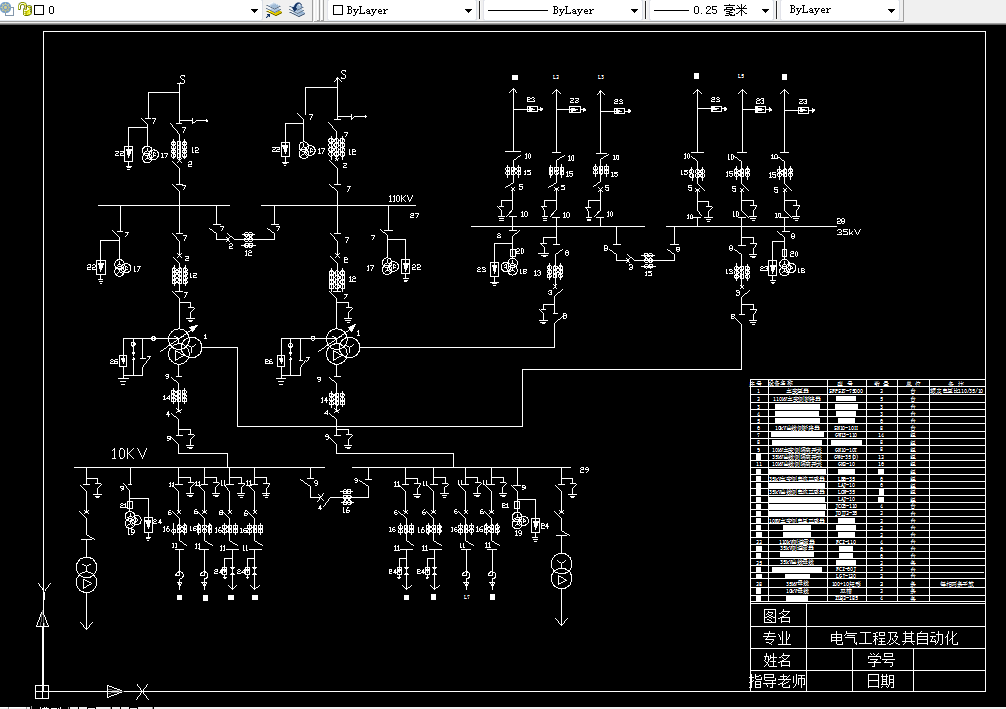Image resolution: width=1006 pixels, height=709 pixels.
Task: Click the layer 0 color square
Action: 38,10
